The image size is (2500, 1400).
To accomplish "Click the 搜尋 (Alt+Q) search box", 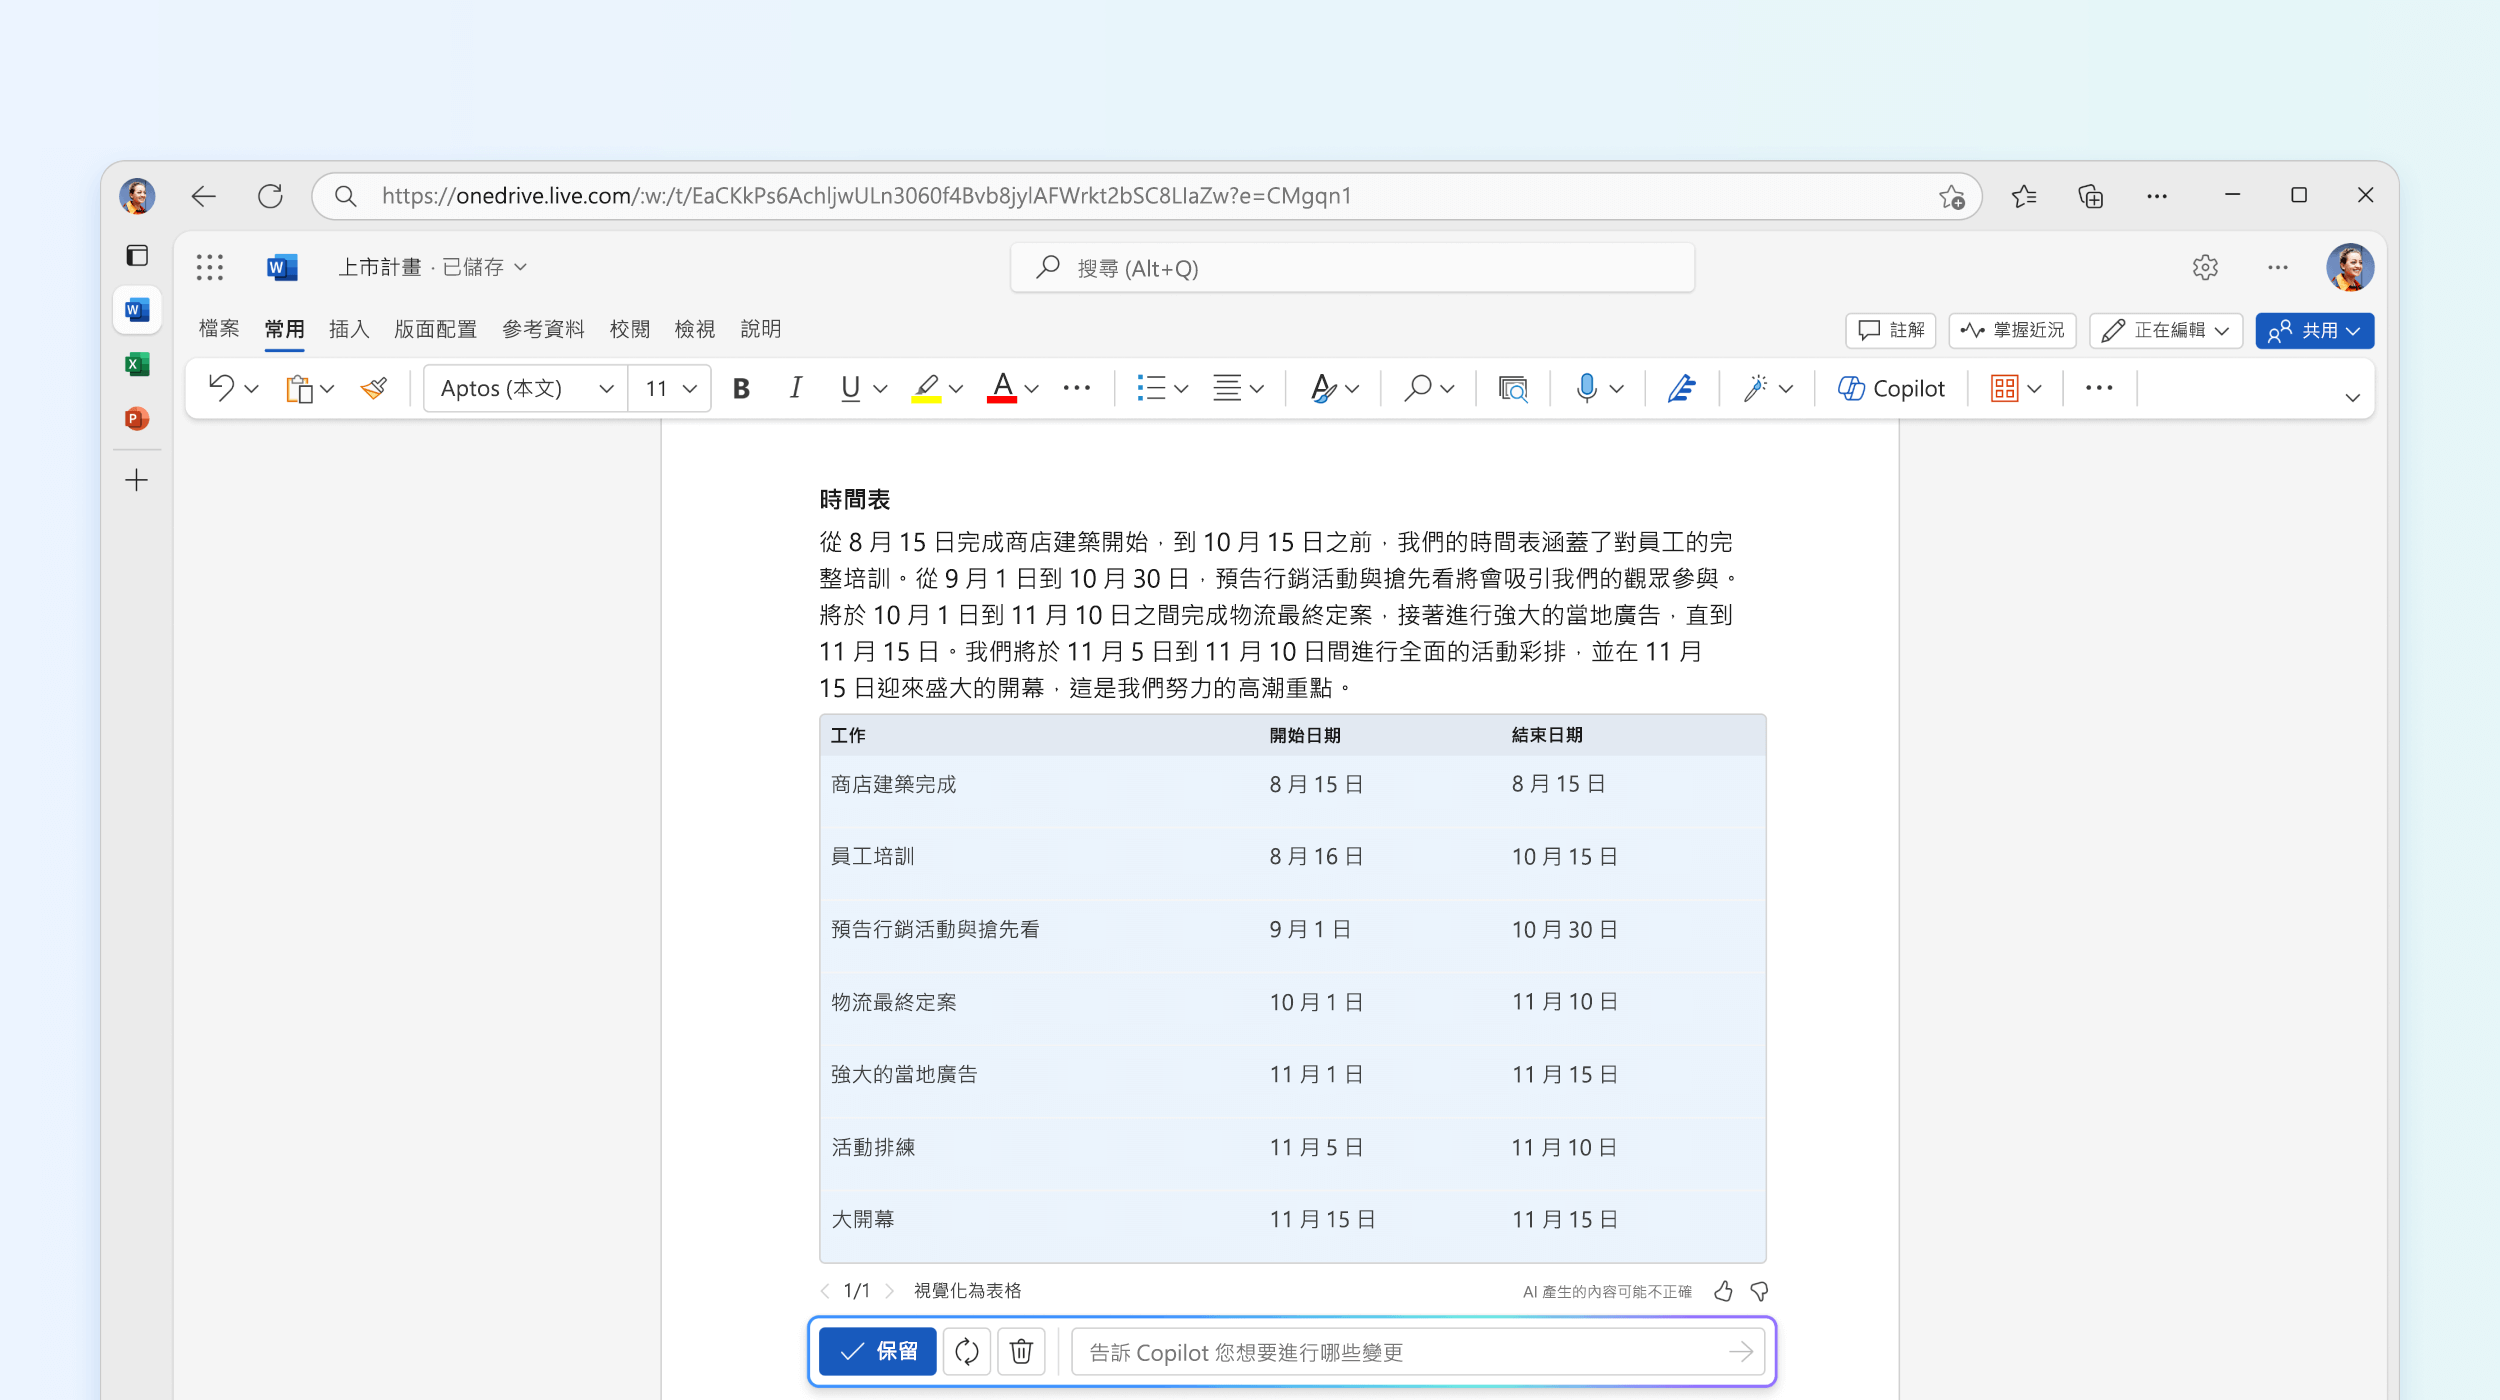I will pyautogui.click(x=1352, y=268).
